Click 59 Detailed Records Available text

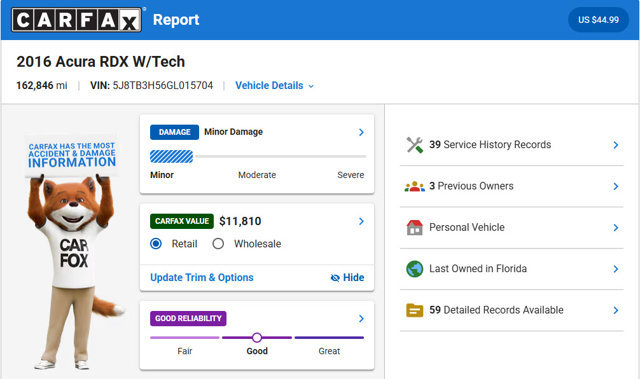pos(496,310)
